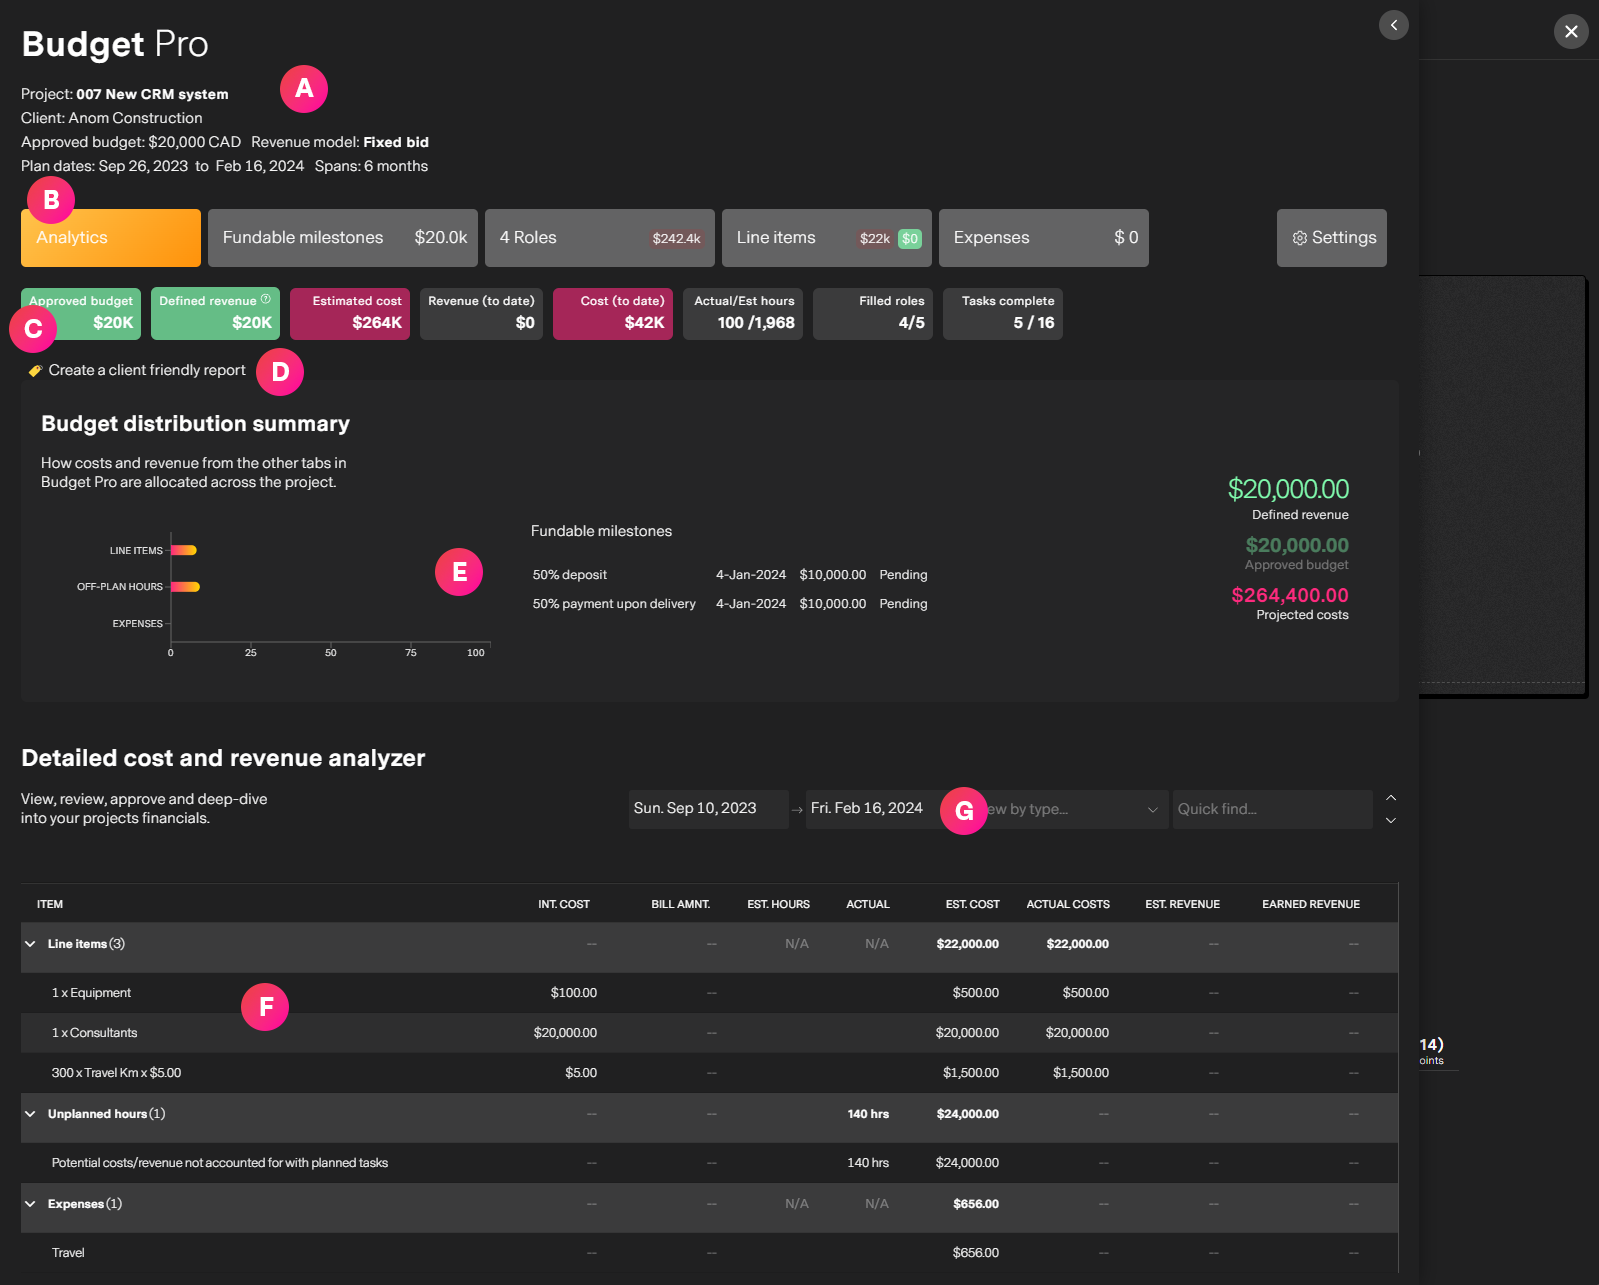1599x1285 pixels.
Task: Click the down arrow beside Quick find
Action: pyautogui.click(x=1391, y=820)
